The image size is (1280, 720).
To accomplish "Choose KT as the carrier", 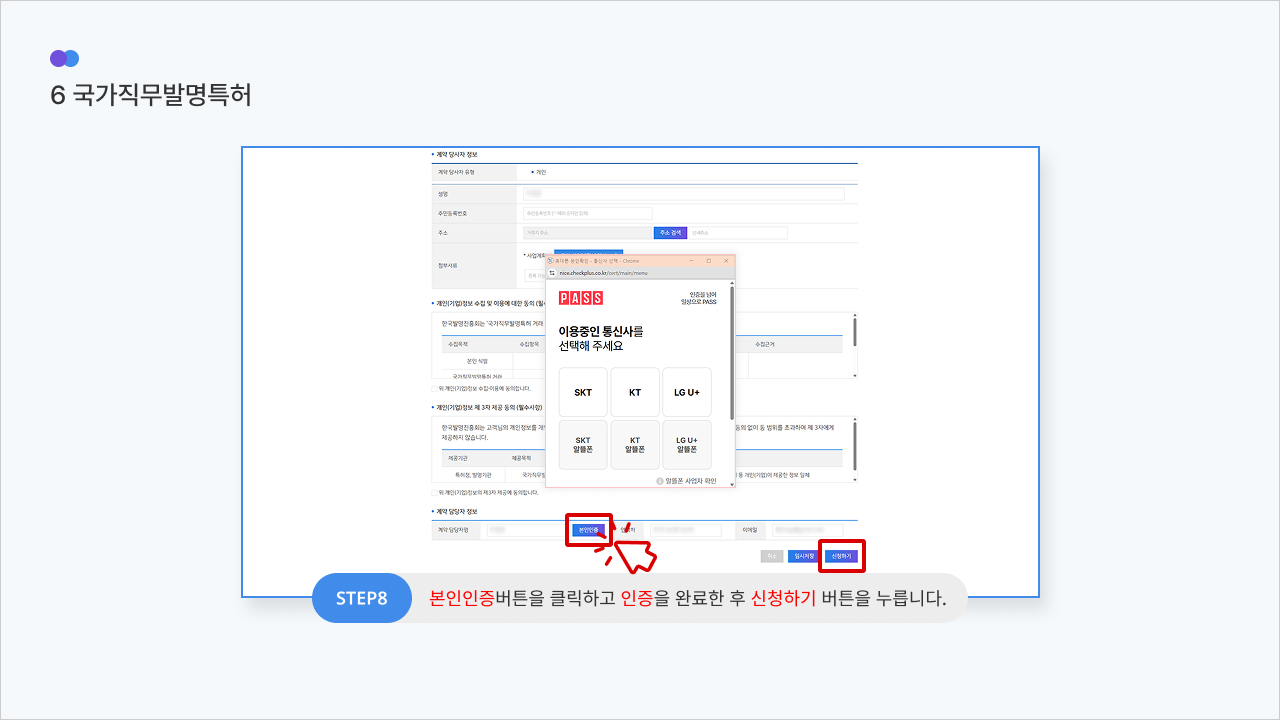I will pyautogui.click(x=635, y=393).
